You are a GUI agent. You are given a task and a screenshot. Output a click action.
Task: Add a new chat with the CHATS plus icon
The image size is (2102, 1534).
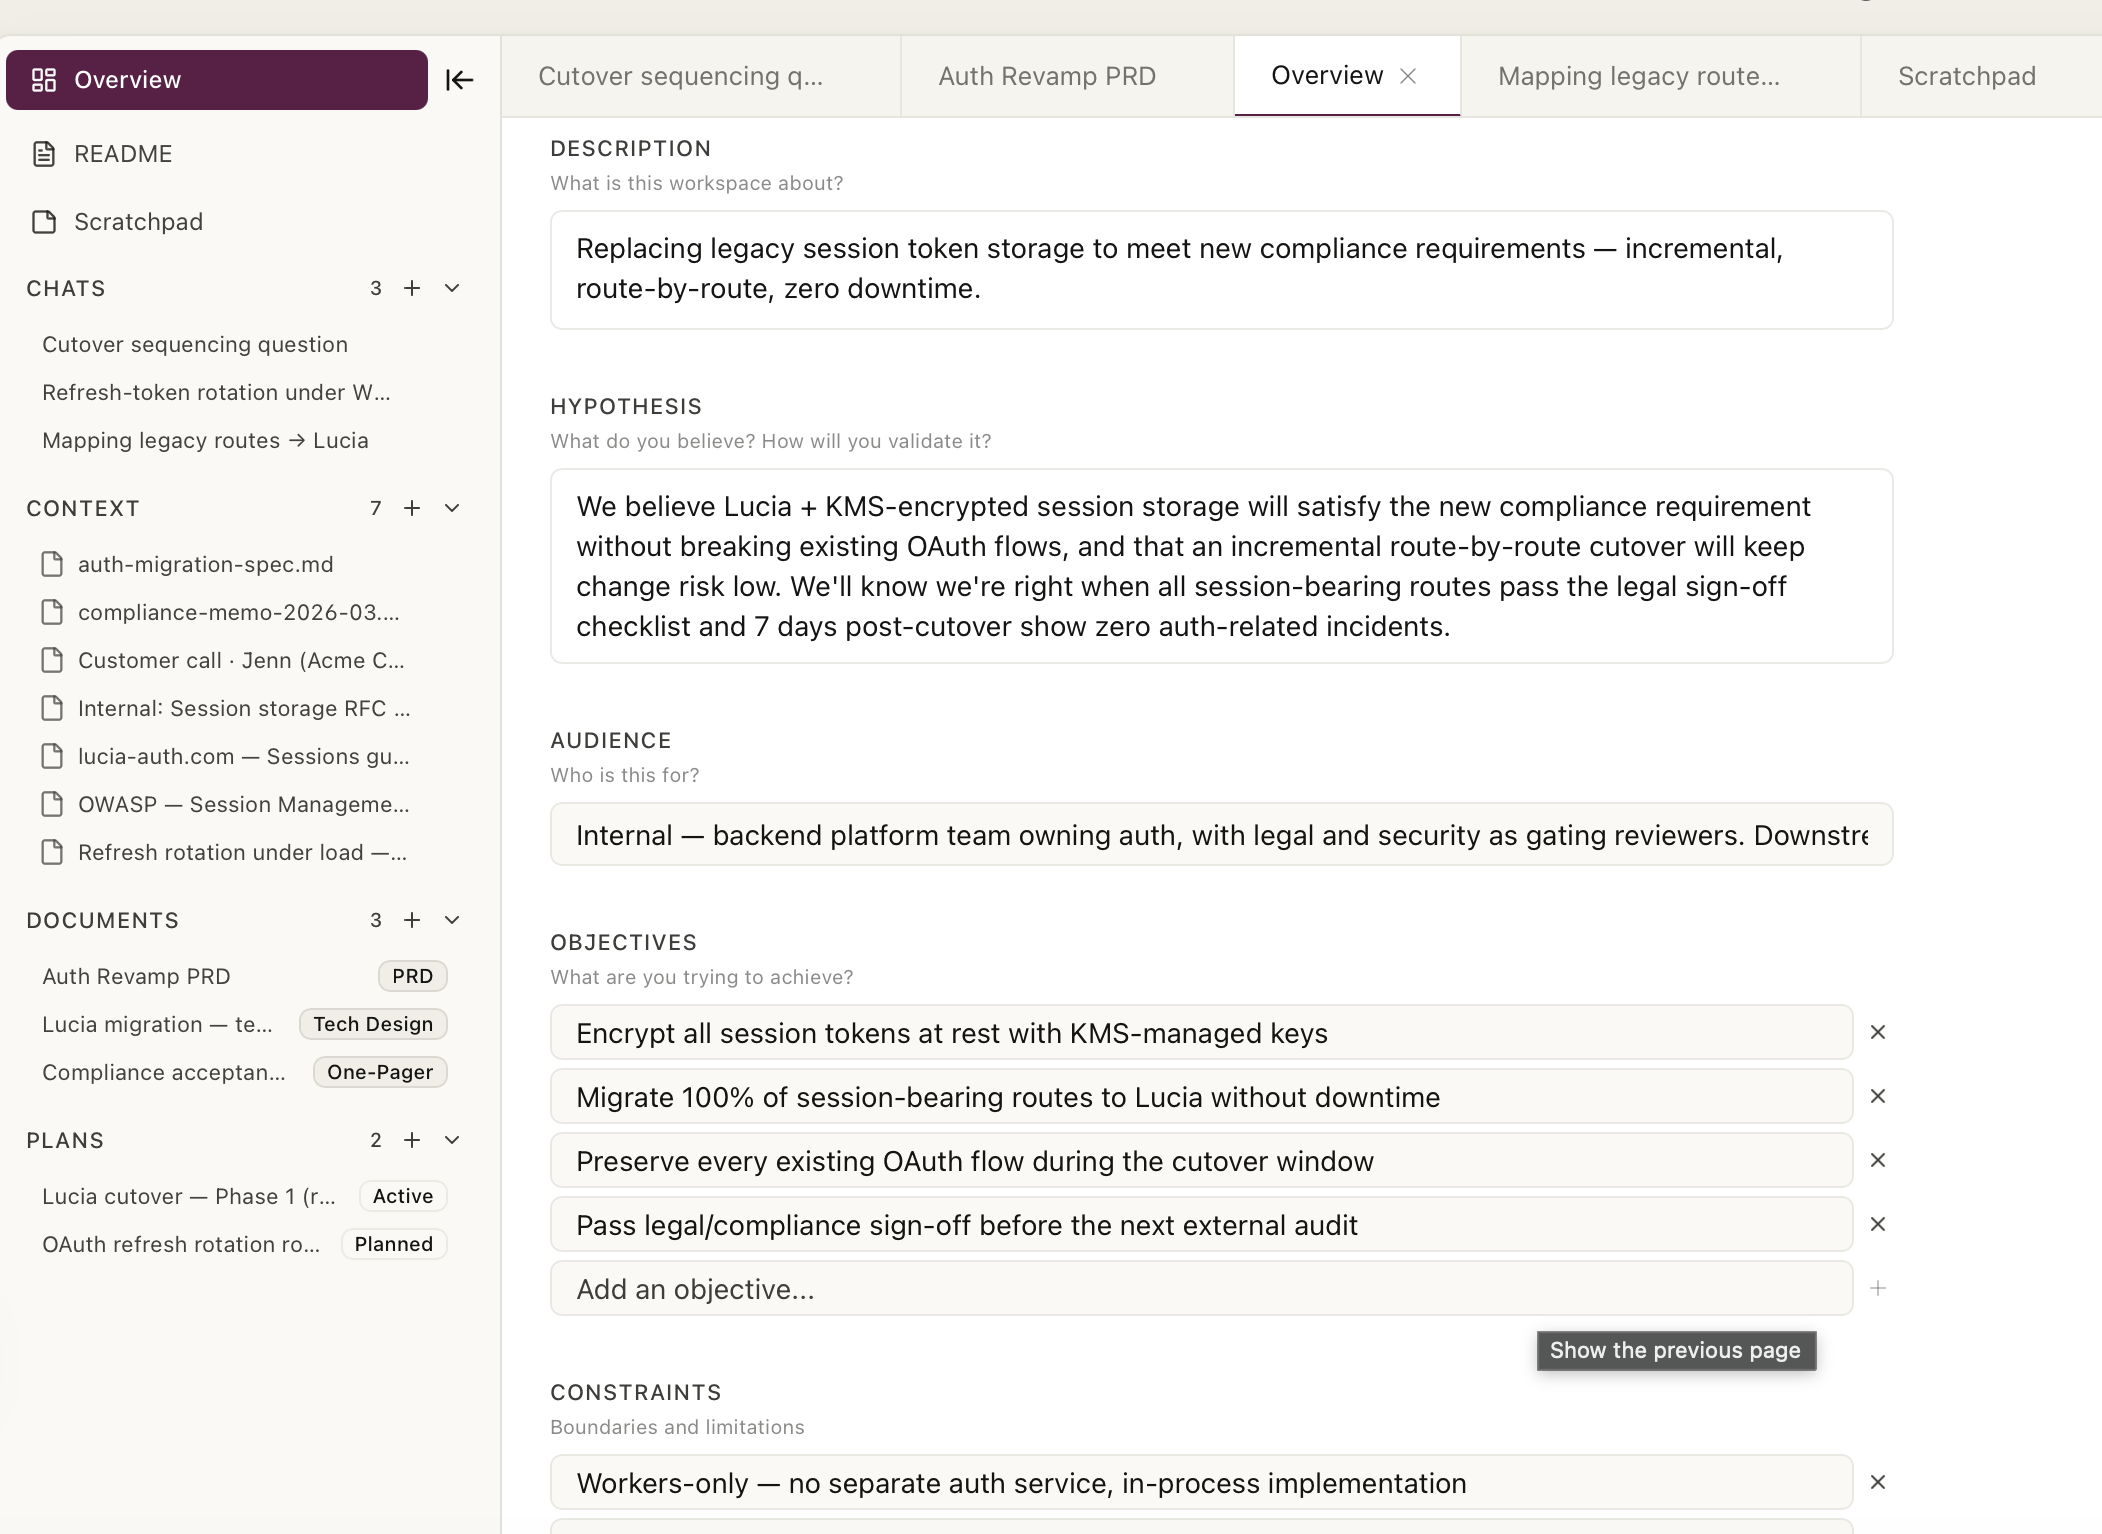coord(413,288)
